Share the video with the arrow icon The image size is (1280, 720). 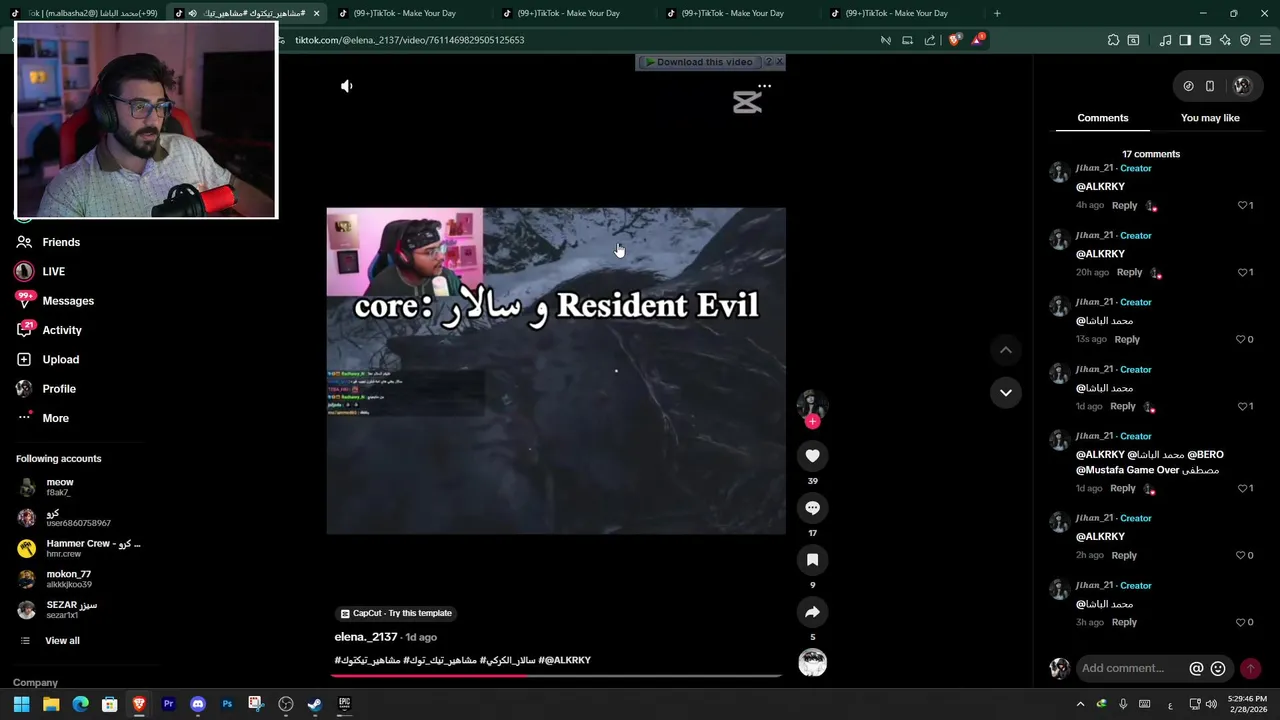pyautogui.click(x=812, y=612)
